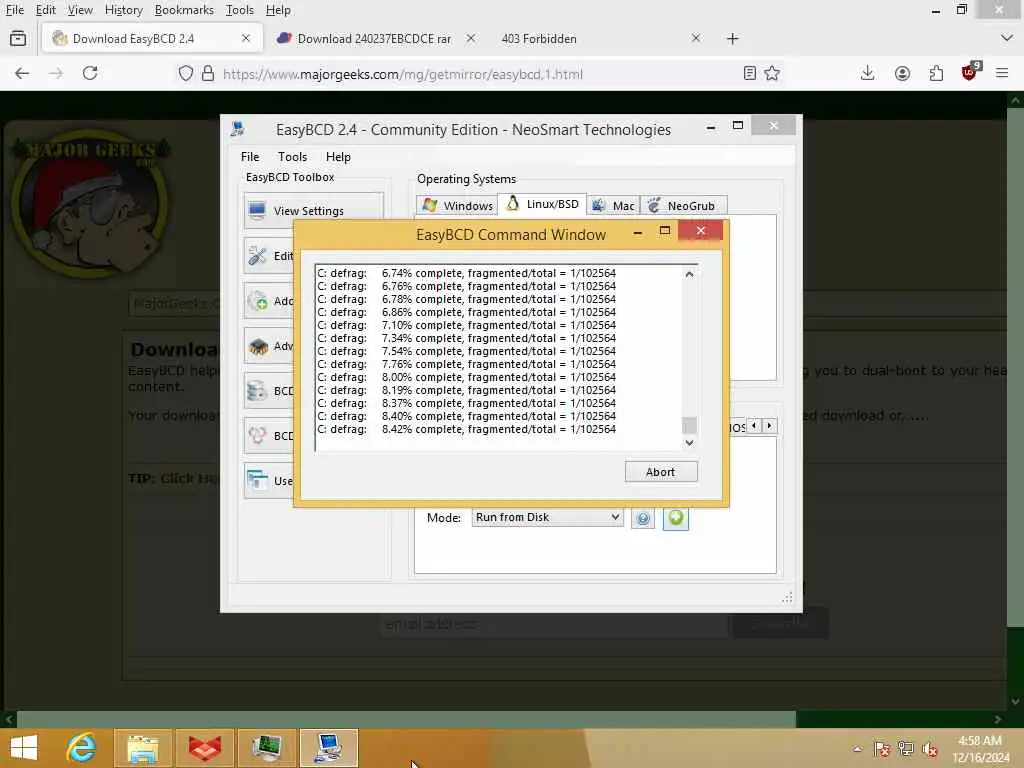The width and height of the screenshot is (1024, 768).
Task: Bookmark this page with star icon
Action: (772, 73)
